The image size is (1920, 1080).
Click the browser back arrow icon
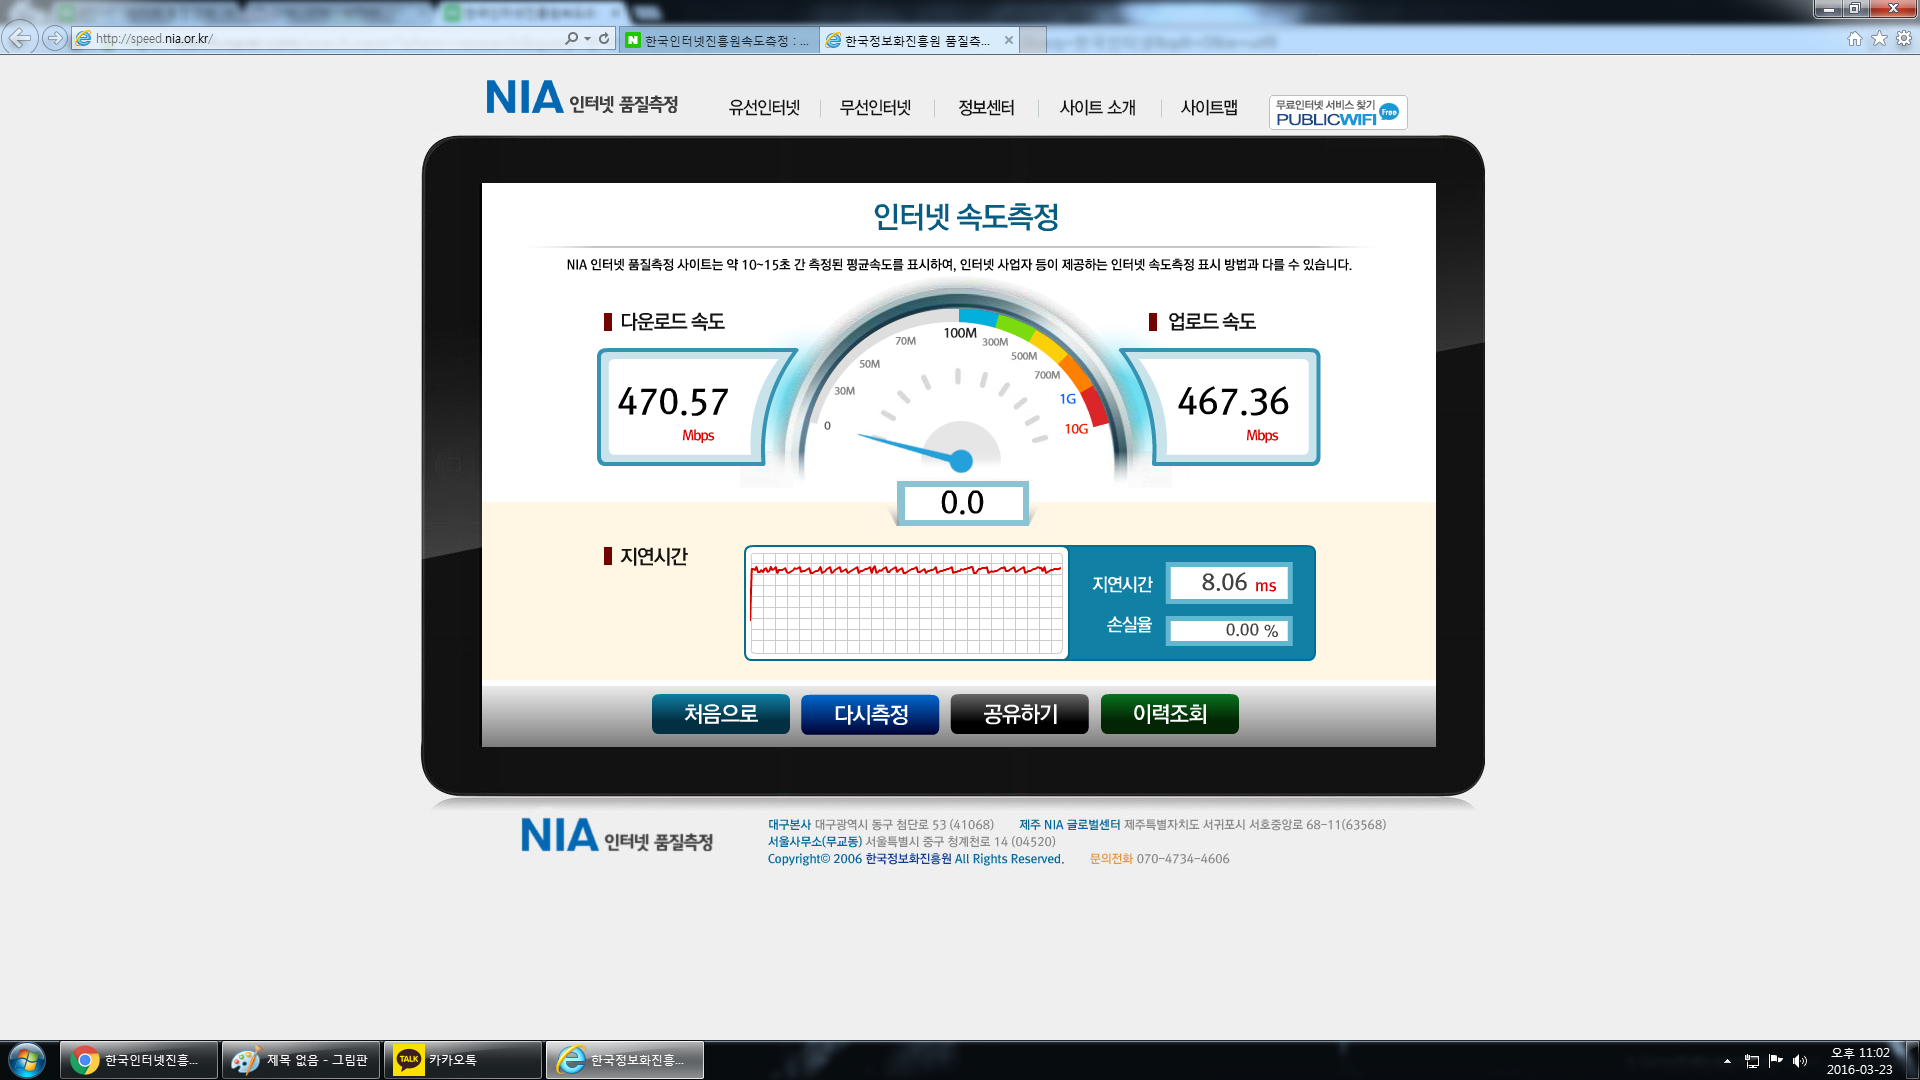pyautogui.click(x=19, y=38)
